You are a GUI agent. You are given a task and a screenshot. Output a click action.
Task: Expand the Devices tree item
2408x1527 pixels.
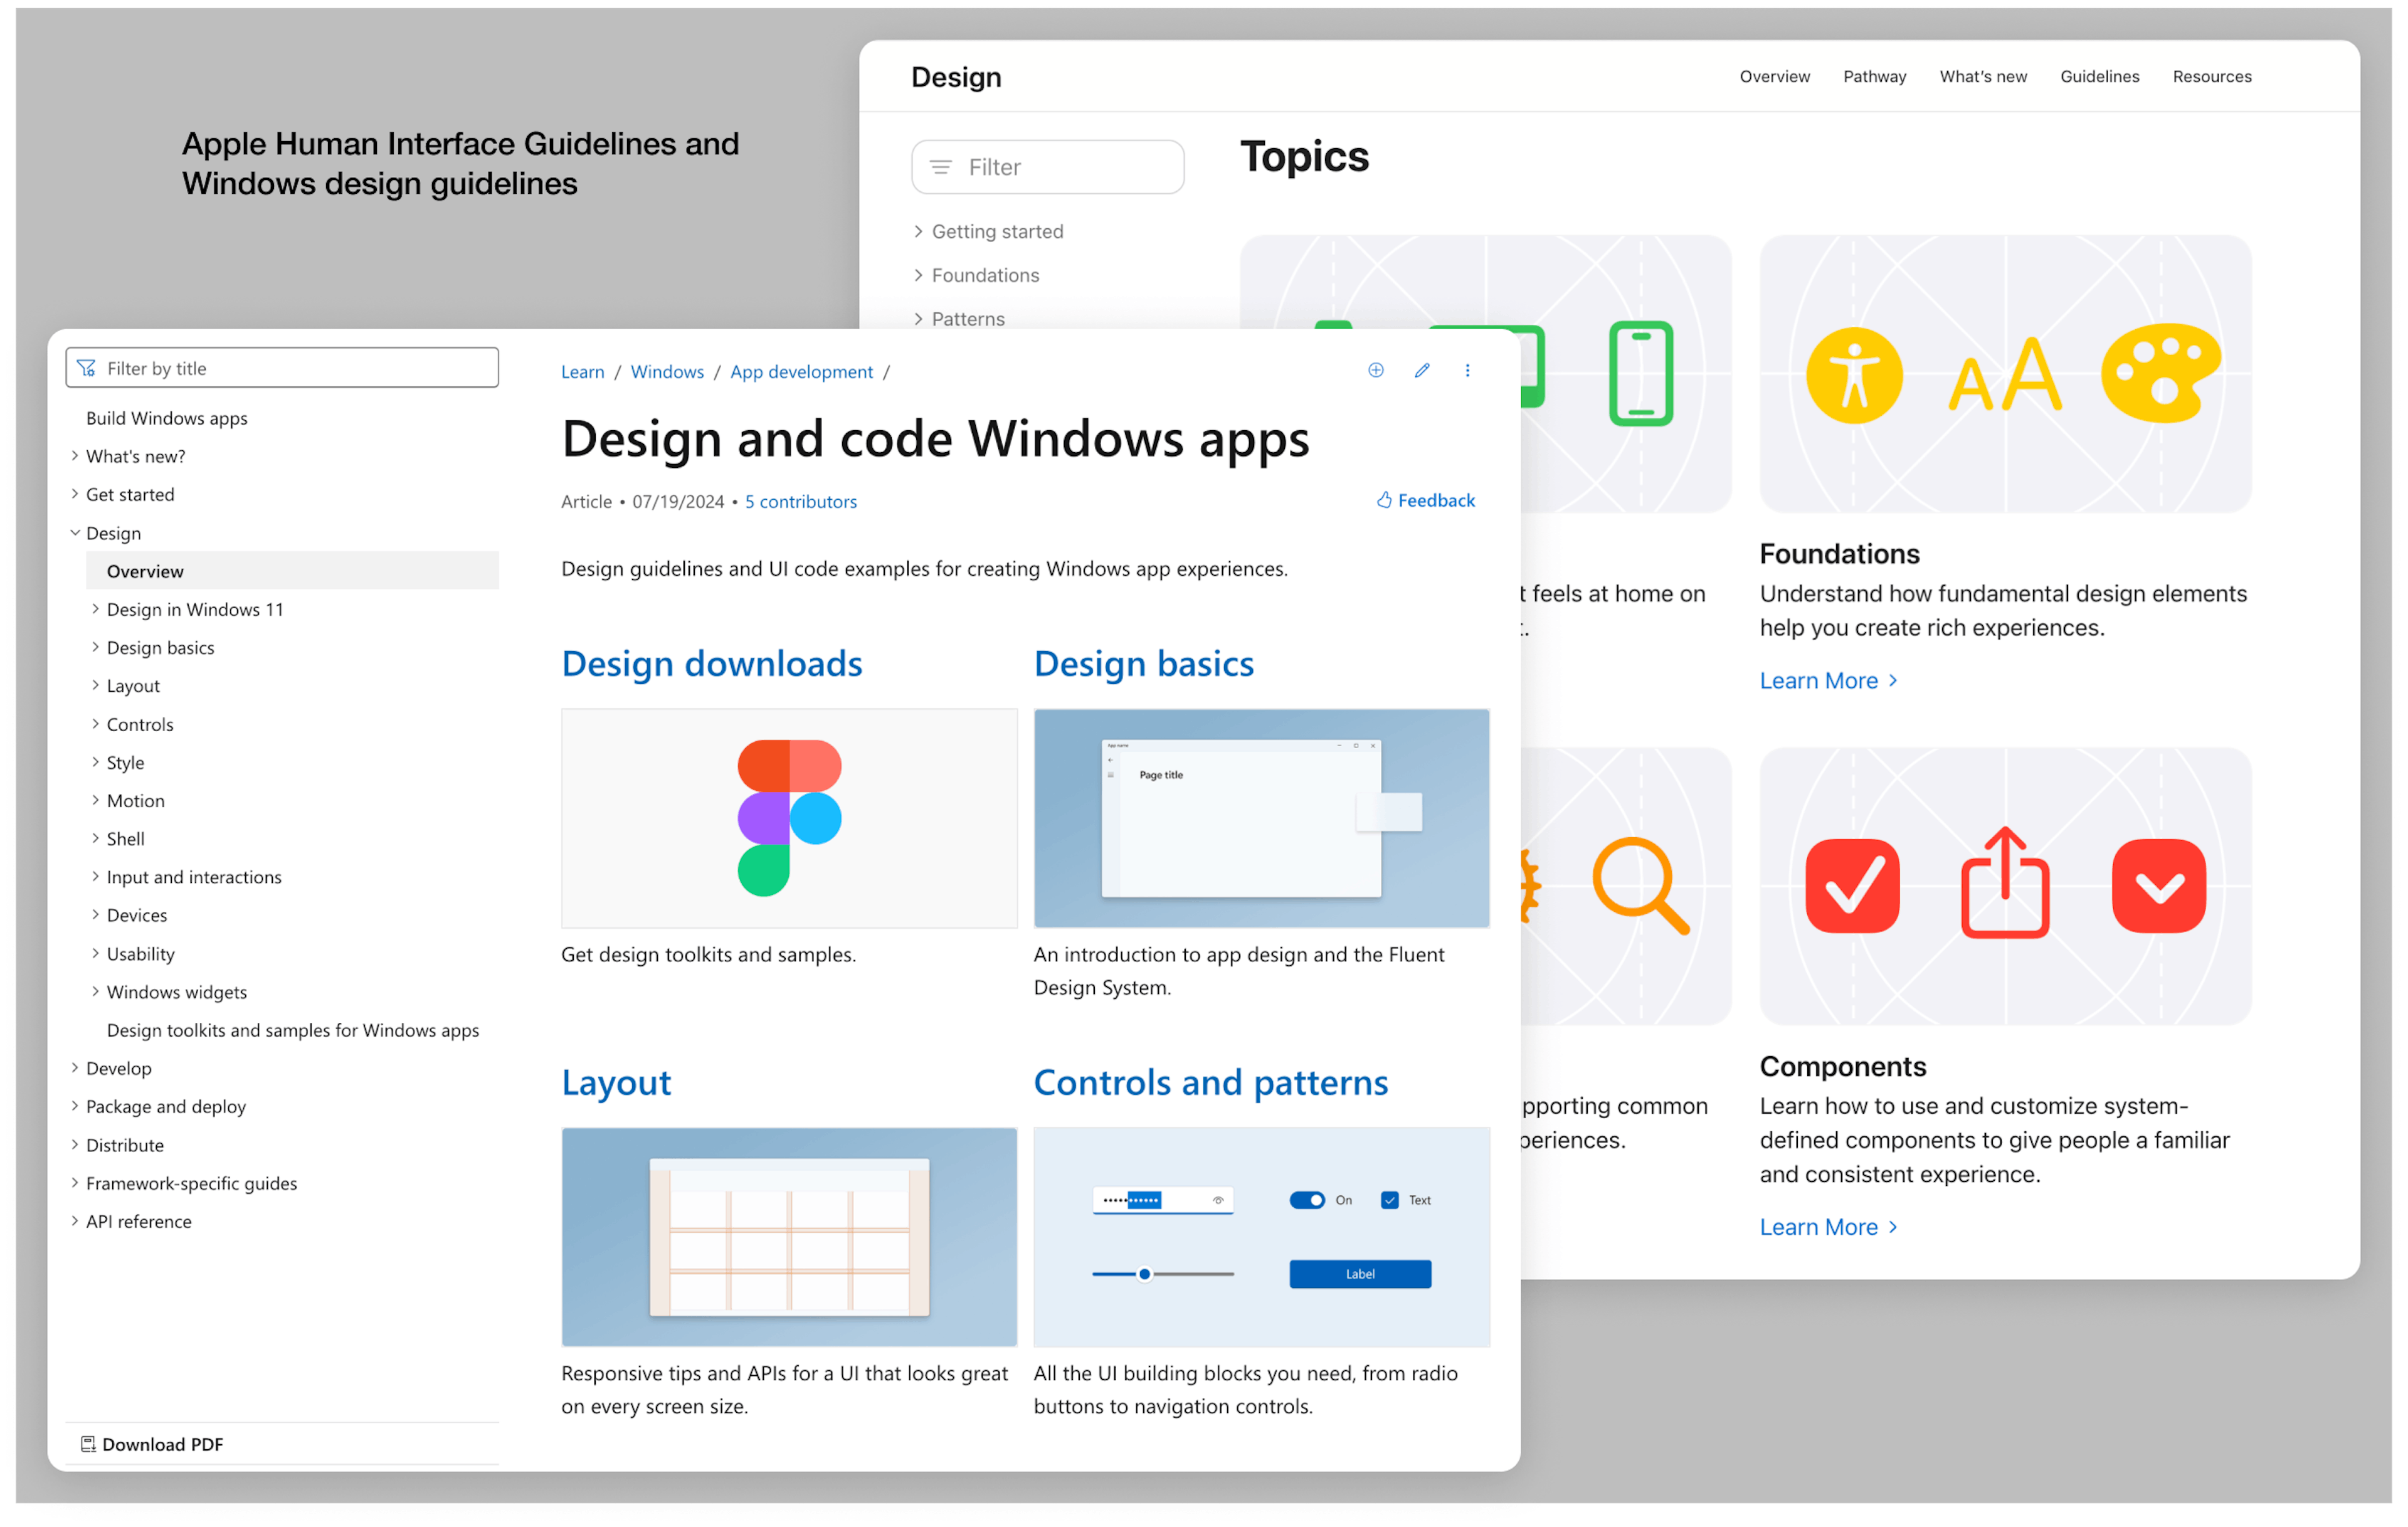96,915
